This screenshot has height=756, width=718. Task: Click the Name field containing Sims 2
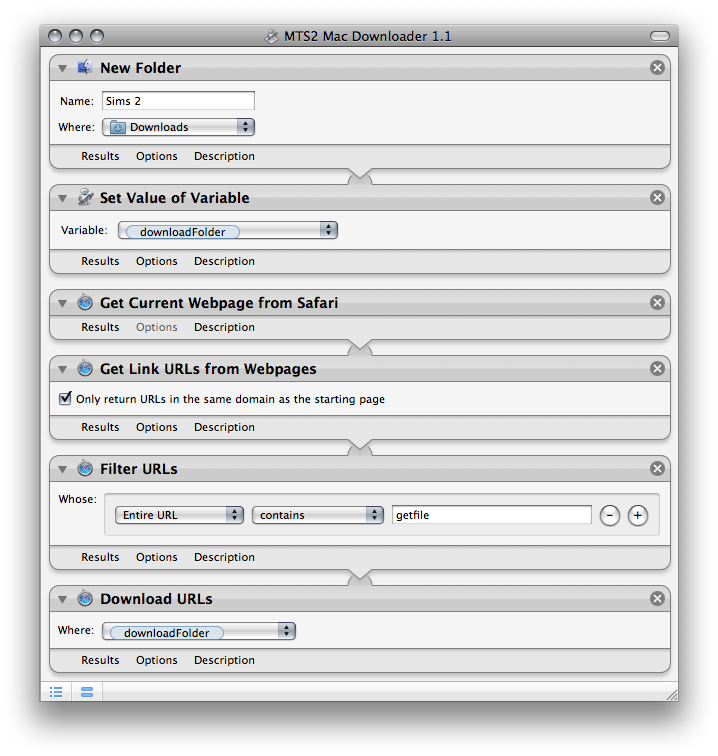point(178,101)
